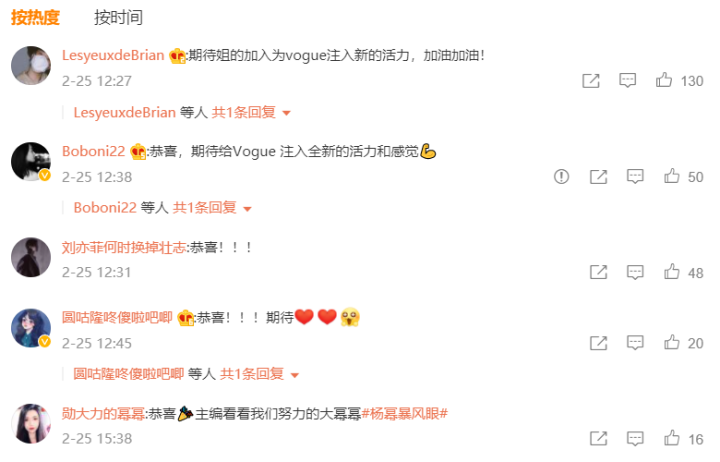Click the reply icon on LesyeuxdeBrian's comment
The height and width of the screenshot is (462, 720).
click(627, 80)
